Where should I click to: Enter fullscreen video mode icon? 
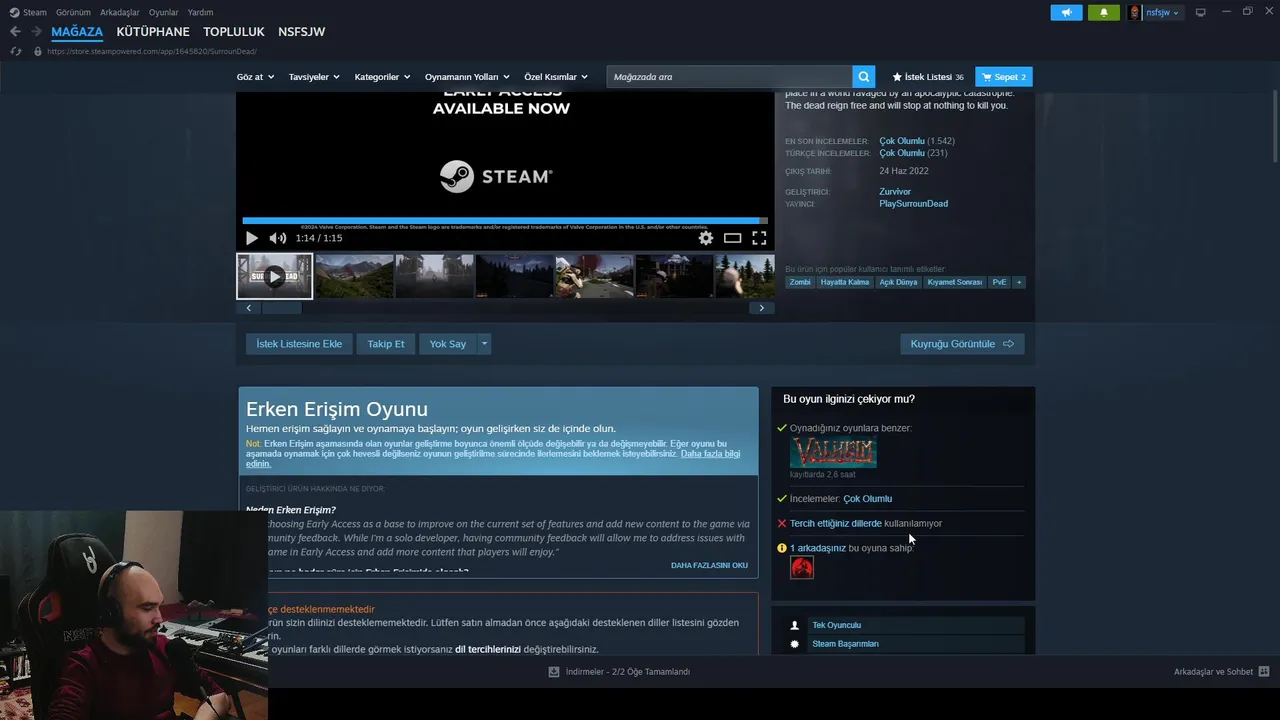click(759, 238)
